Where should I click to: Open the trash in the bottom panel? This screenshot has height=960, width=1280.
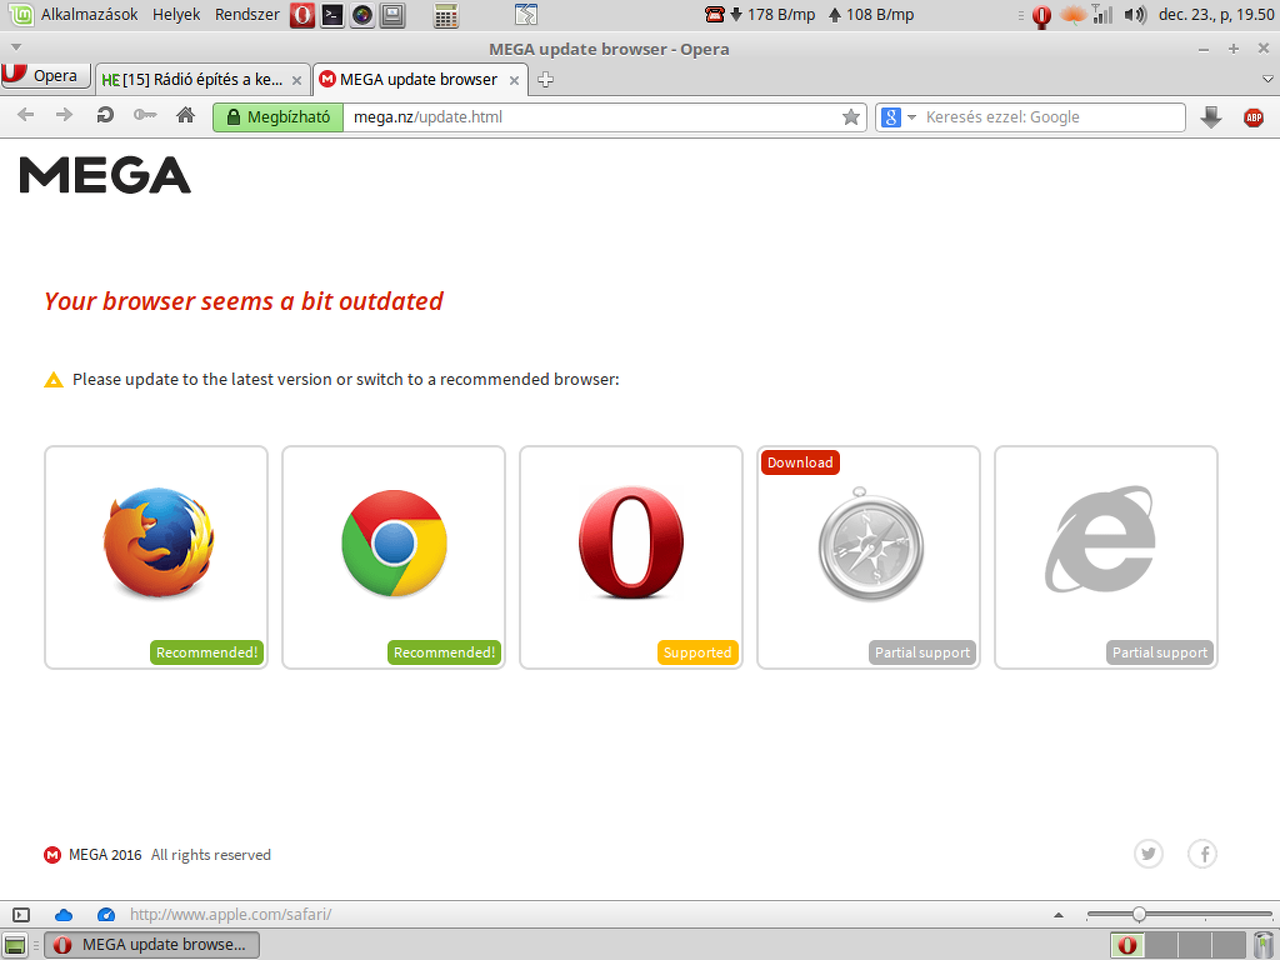coord(1264,945)
